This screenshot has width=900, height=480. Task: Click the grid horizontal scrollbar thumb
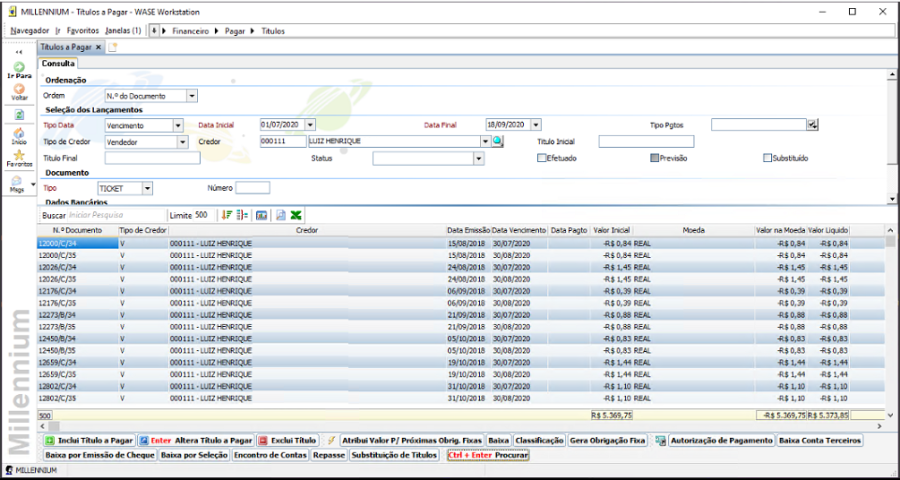53,426
